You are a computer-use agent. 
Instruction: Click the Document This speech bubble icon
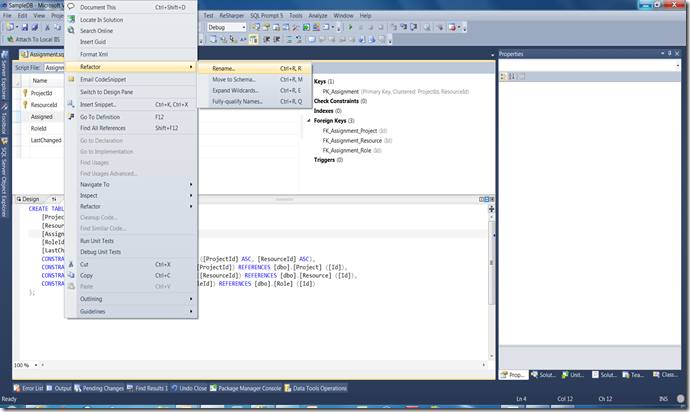click(x=71, y=7)
